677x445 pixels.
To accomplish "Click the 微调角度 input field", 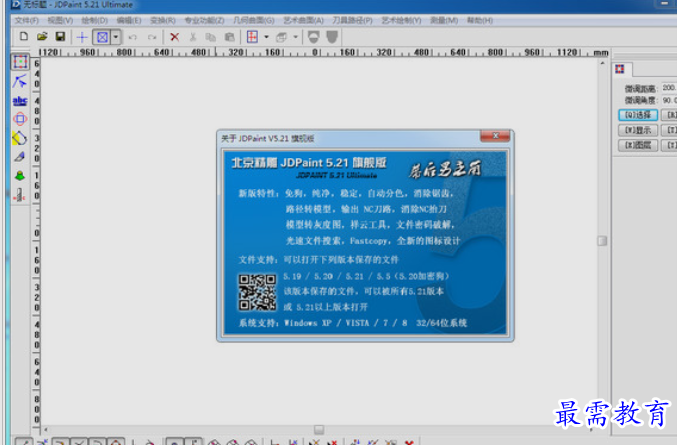I will click(x=669, y=100).
